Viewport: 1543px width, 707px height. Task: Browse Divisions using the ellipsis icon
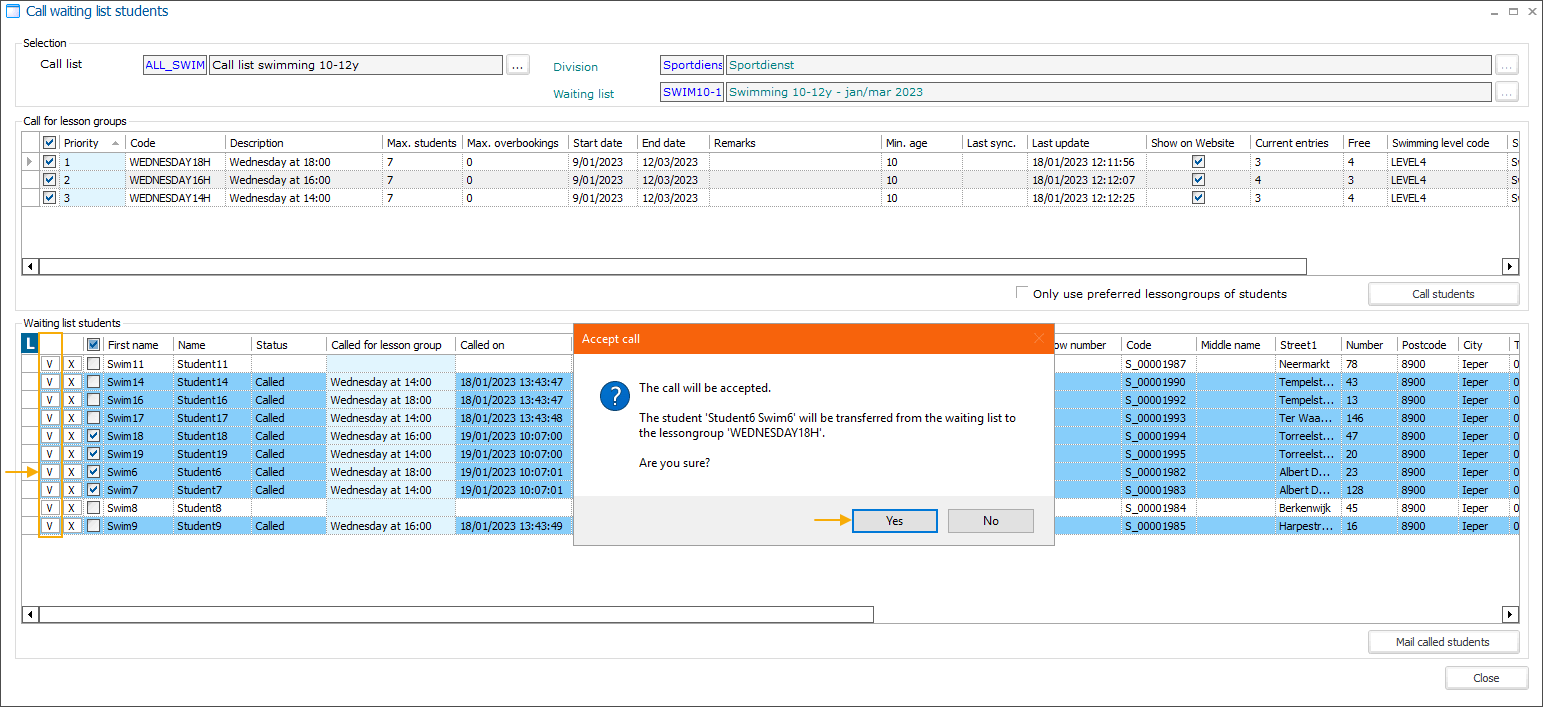tap(1507, 64)
